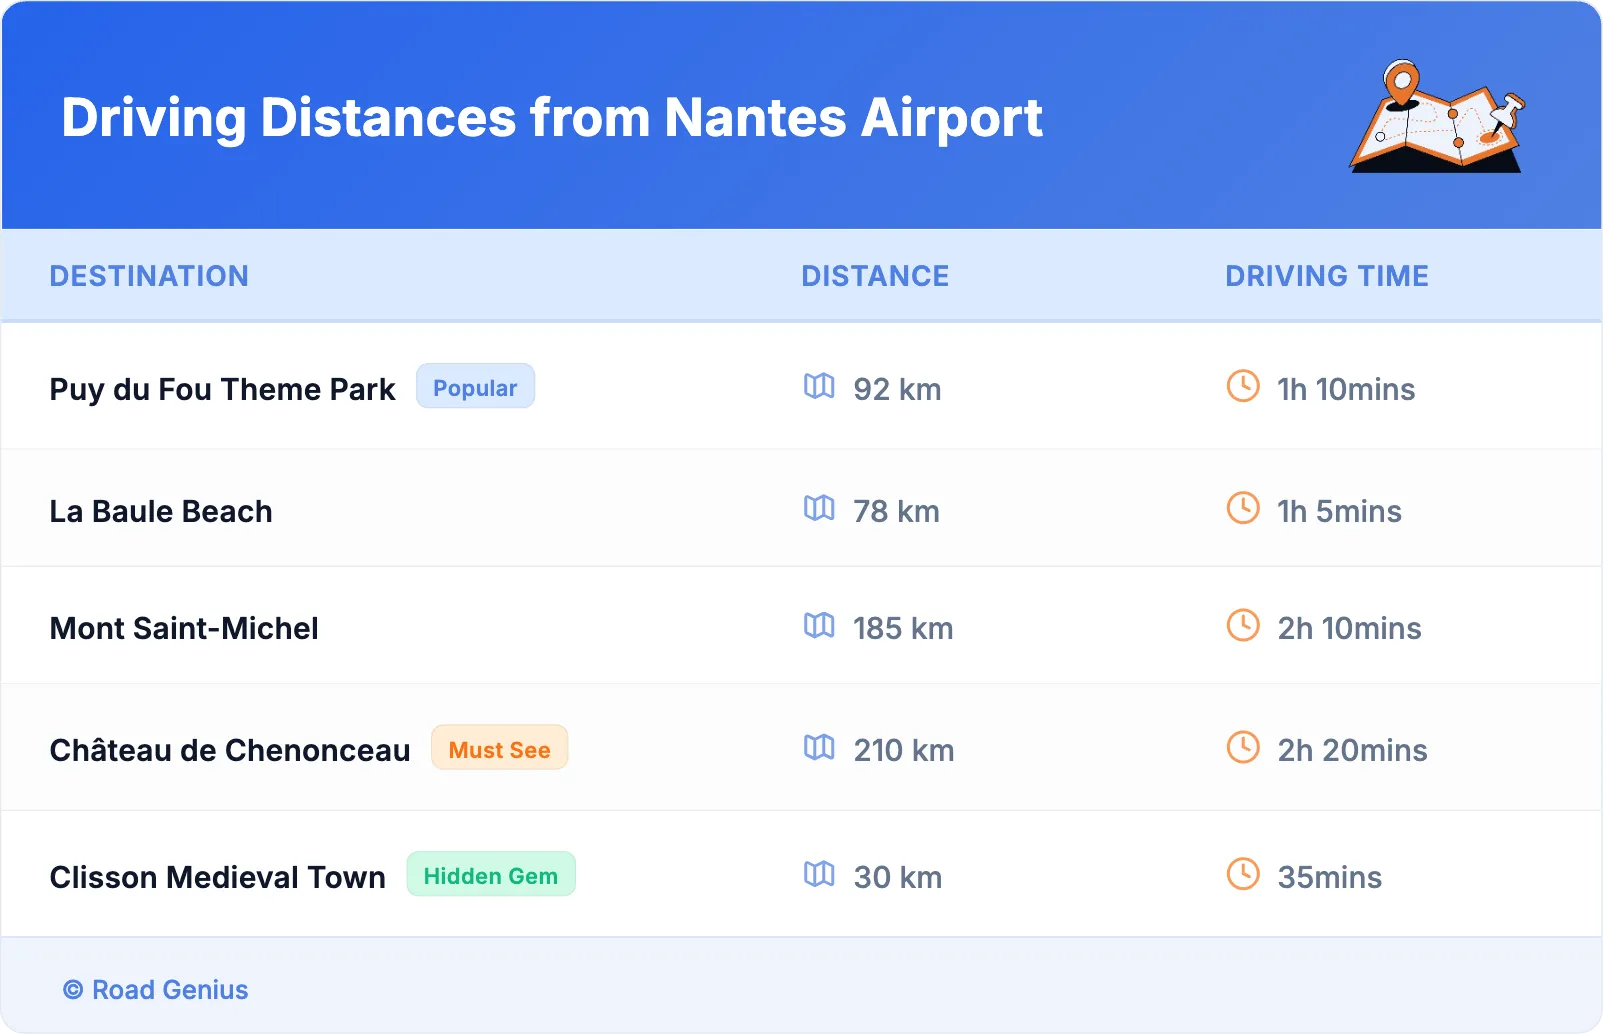
Task: Select Mont Saint-Michel destination
Action: 184,628
